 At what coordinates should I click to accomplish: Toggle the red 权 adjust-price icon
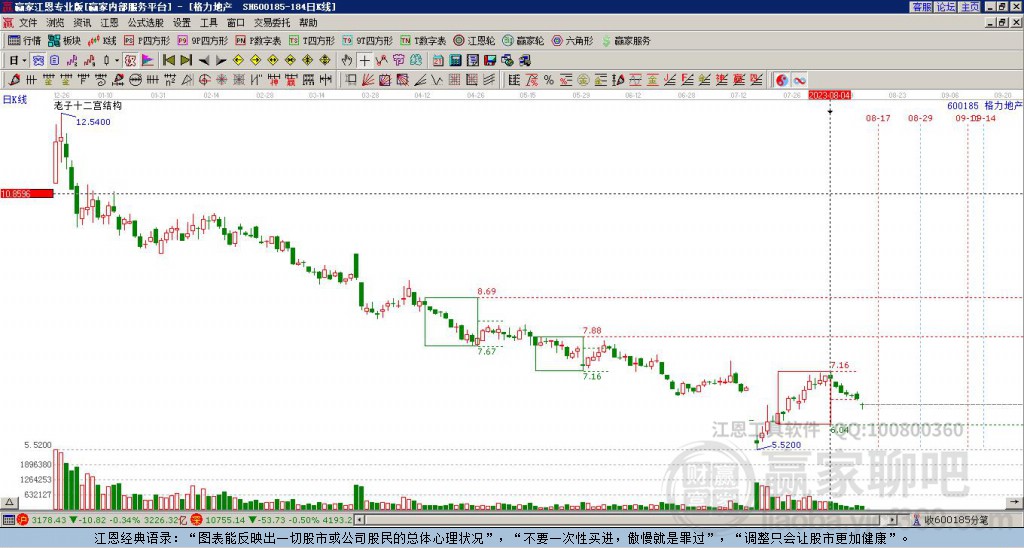pos(130,61)
